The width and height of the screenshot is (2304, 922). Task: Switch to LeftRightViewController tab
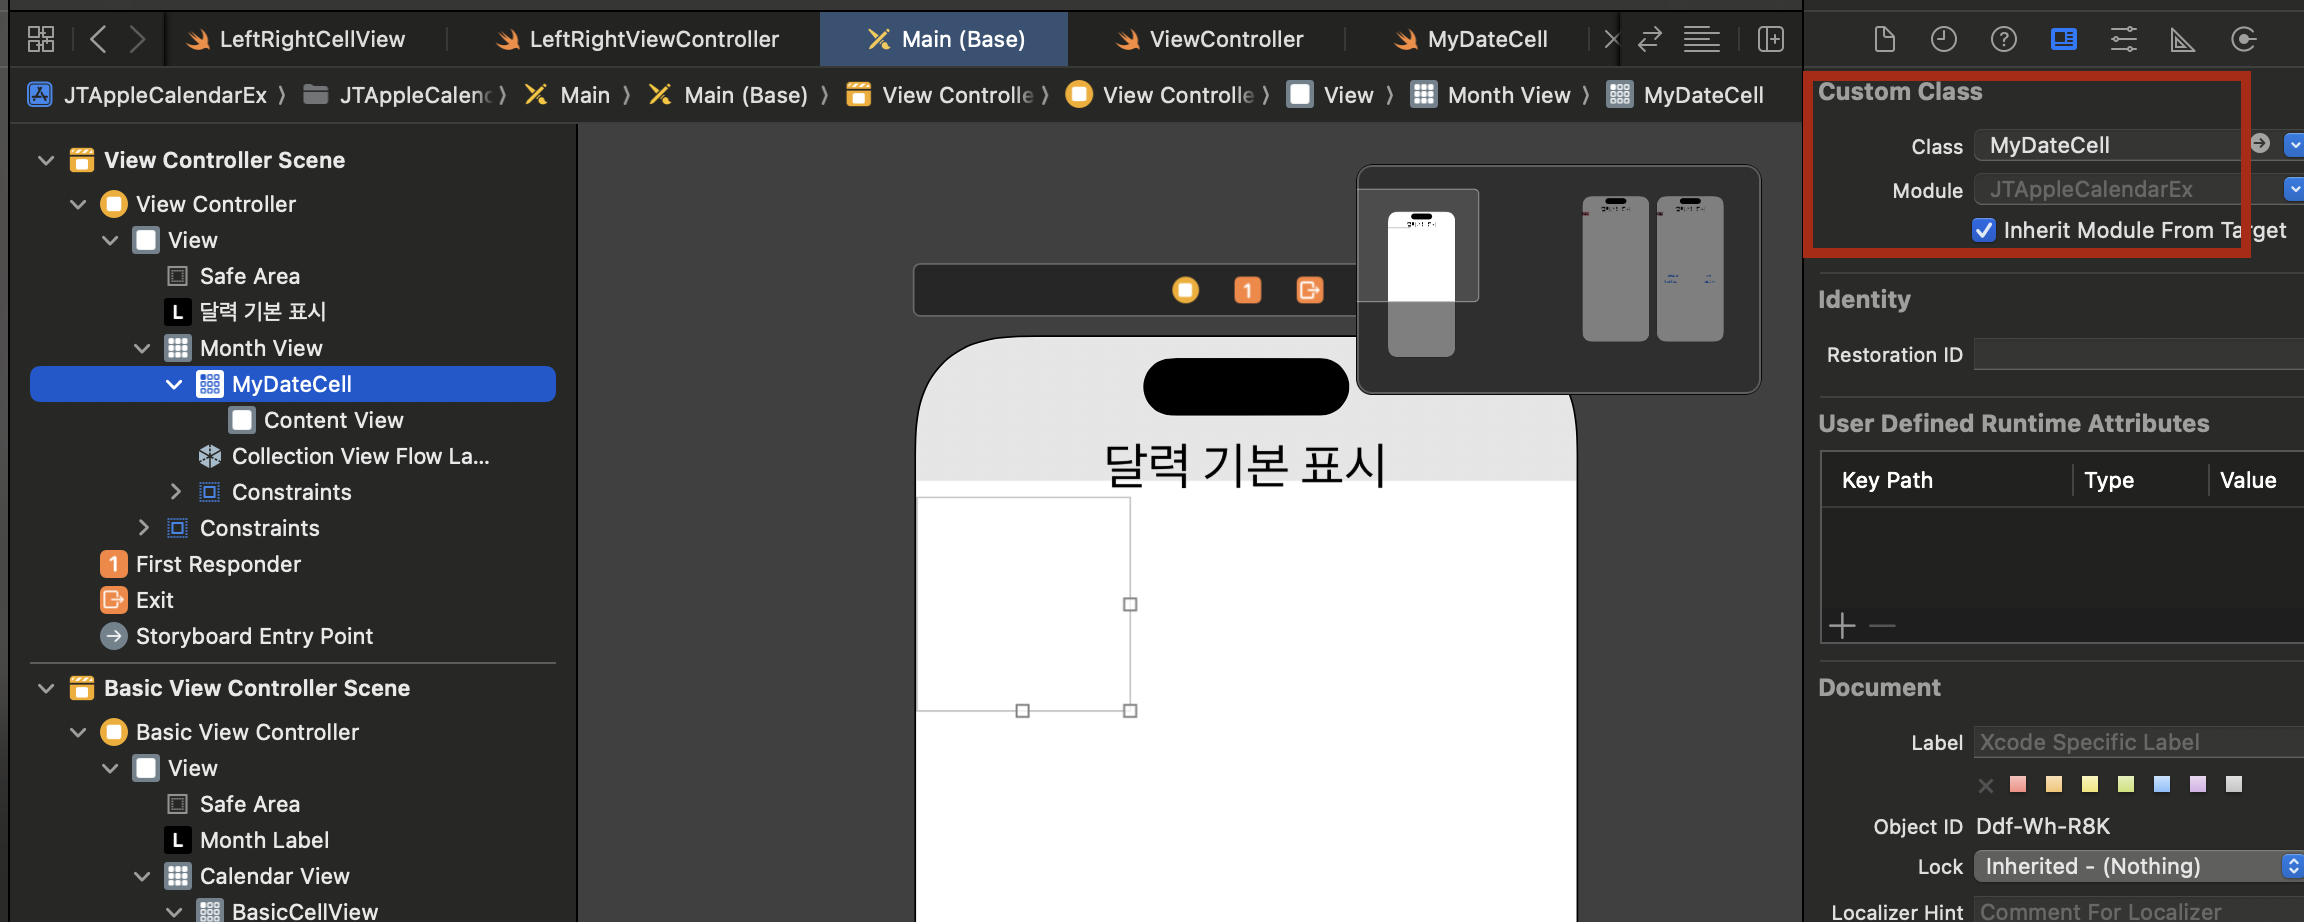click(x=638, y=39)
